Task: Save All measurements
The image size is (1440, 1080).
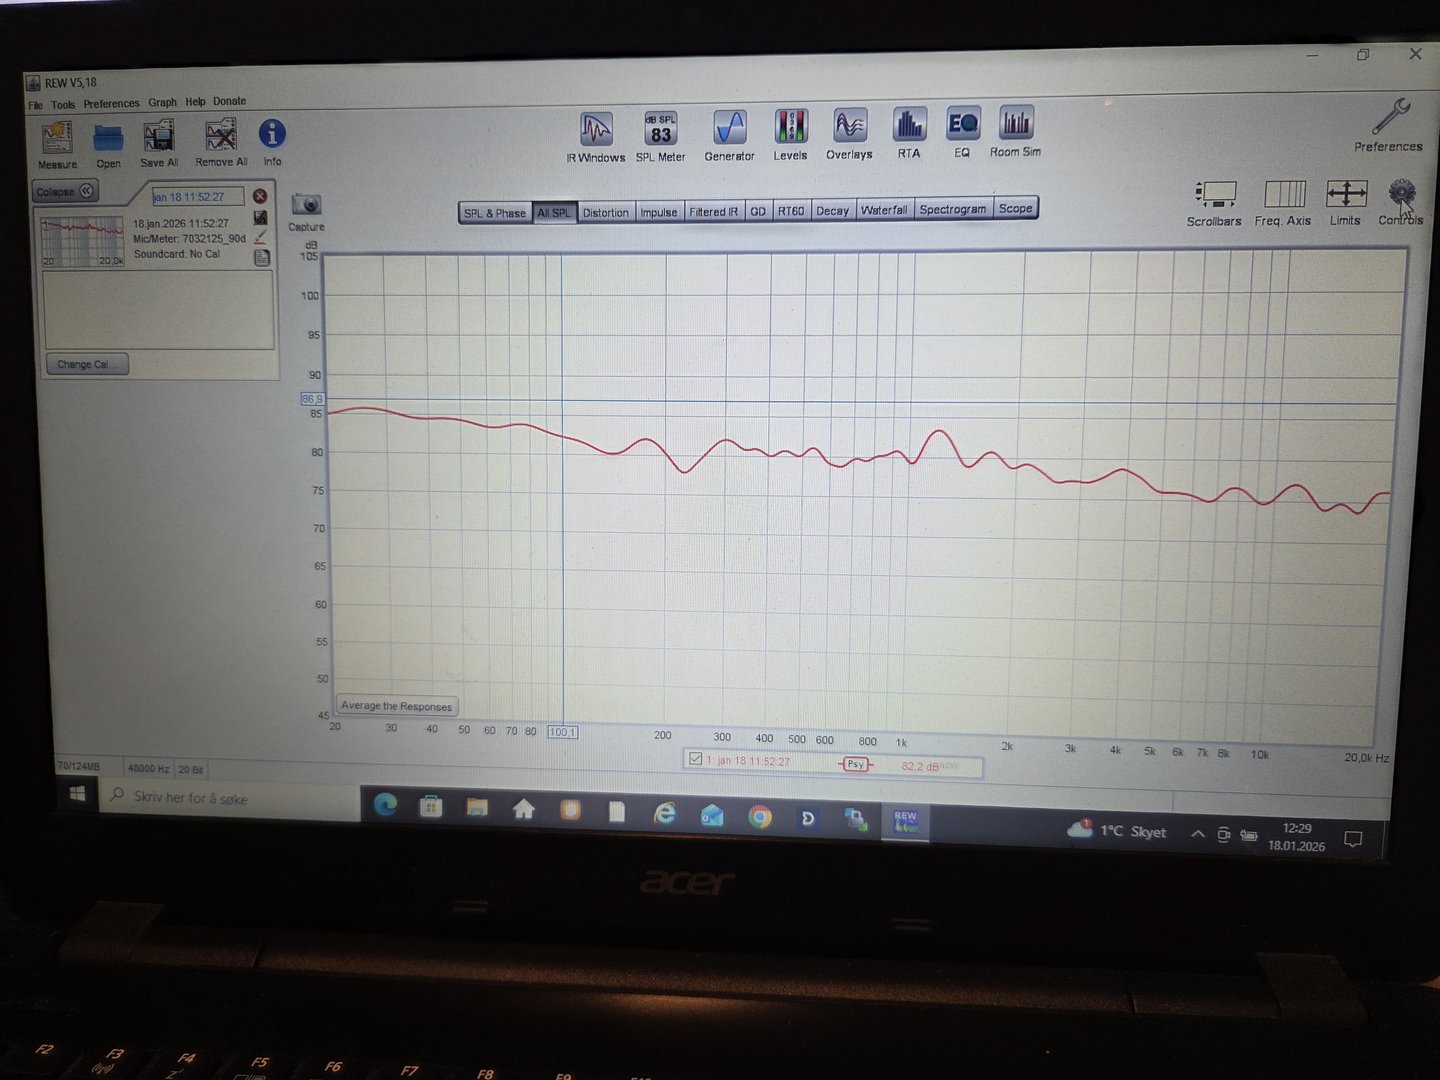Action: point(159,144)
